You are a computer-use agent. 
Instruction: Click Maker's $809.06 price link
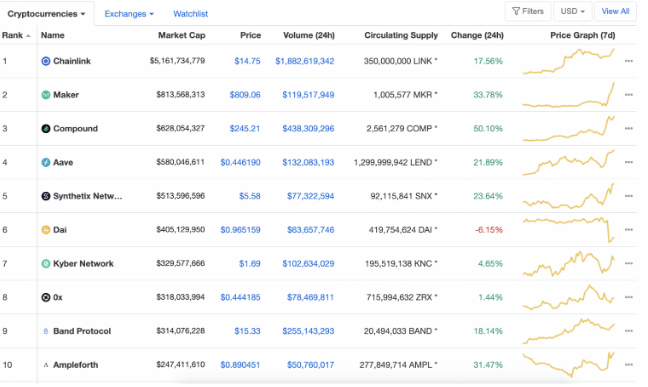tap(245, 95)
